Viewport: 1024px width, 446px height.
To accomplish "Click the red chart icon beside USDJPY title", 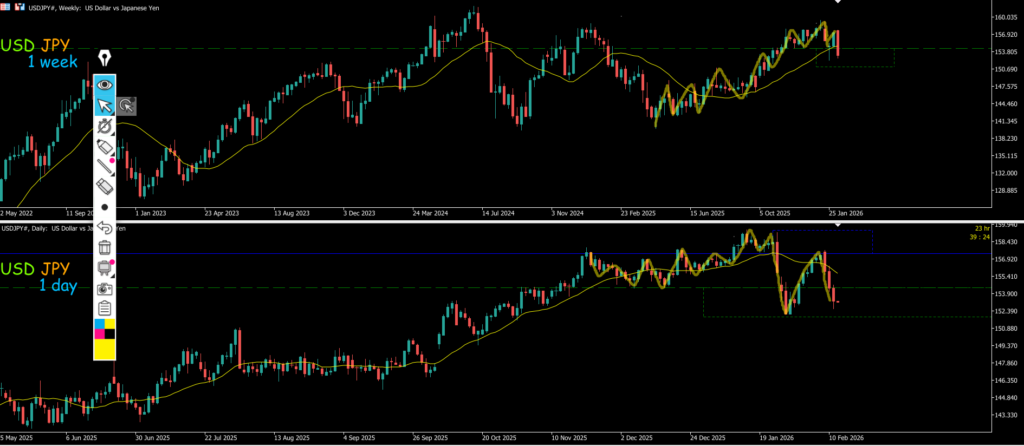I will pos(19,6).
